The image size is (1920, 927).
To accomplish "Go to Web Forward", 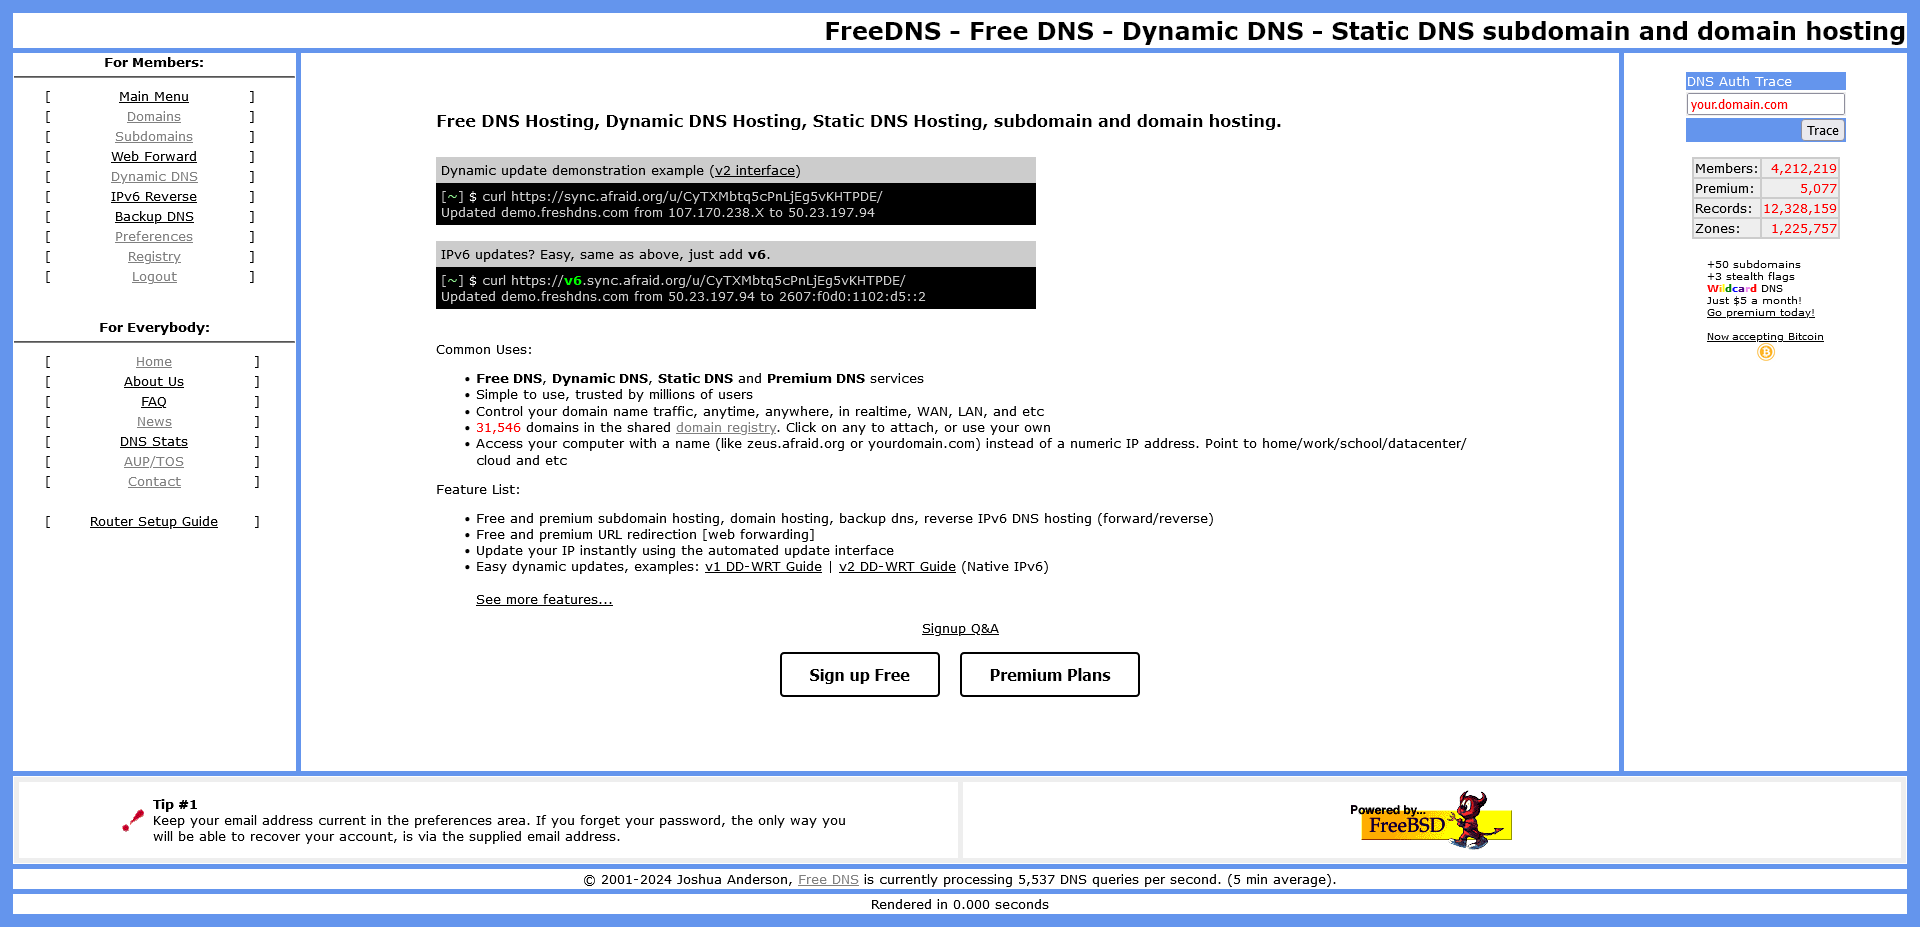I will point(154,157).
